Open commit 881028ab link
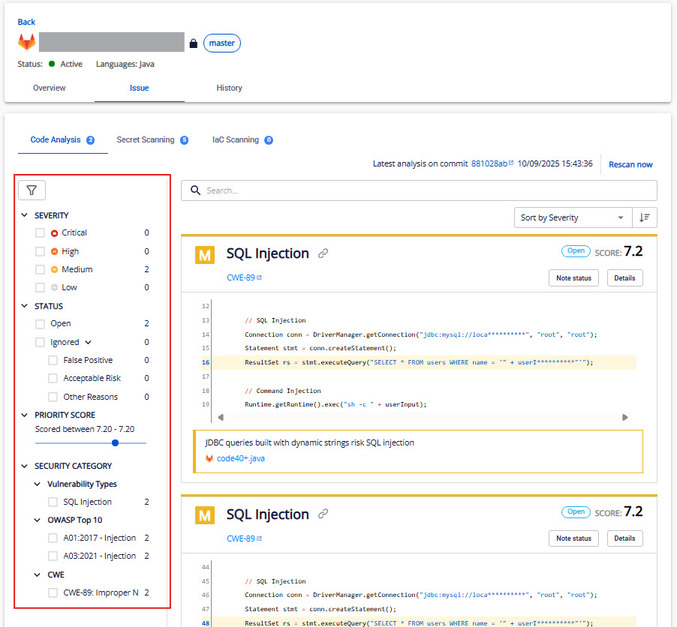677x627 pixels. point(489,164)
